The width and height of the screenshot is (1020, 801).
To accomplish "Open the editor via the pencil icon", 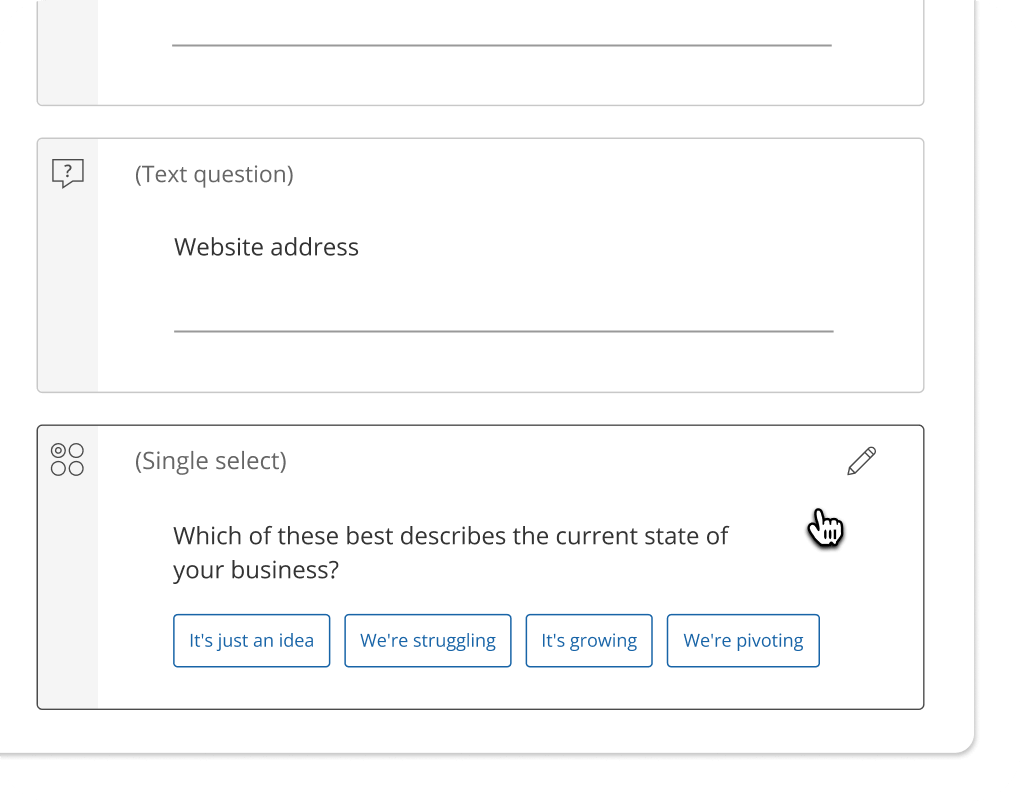I will [x=861, y=460].
